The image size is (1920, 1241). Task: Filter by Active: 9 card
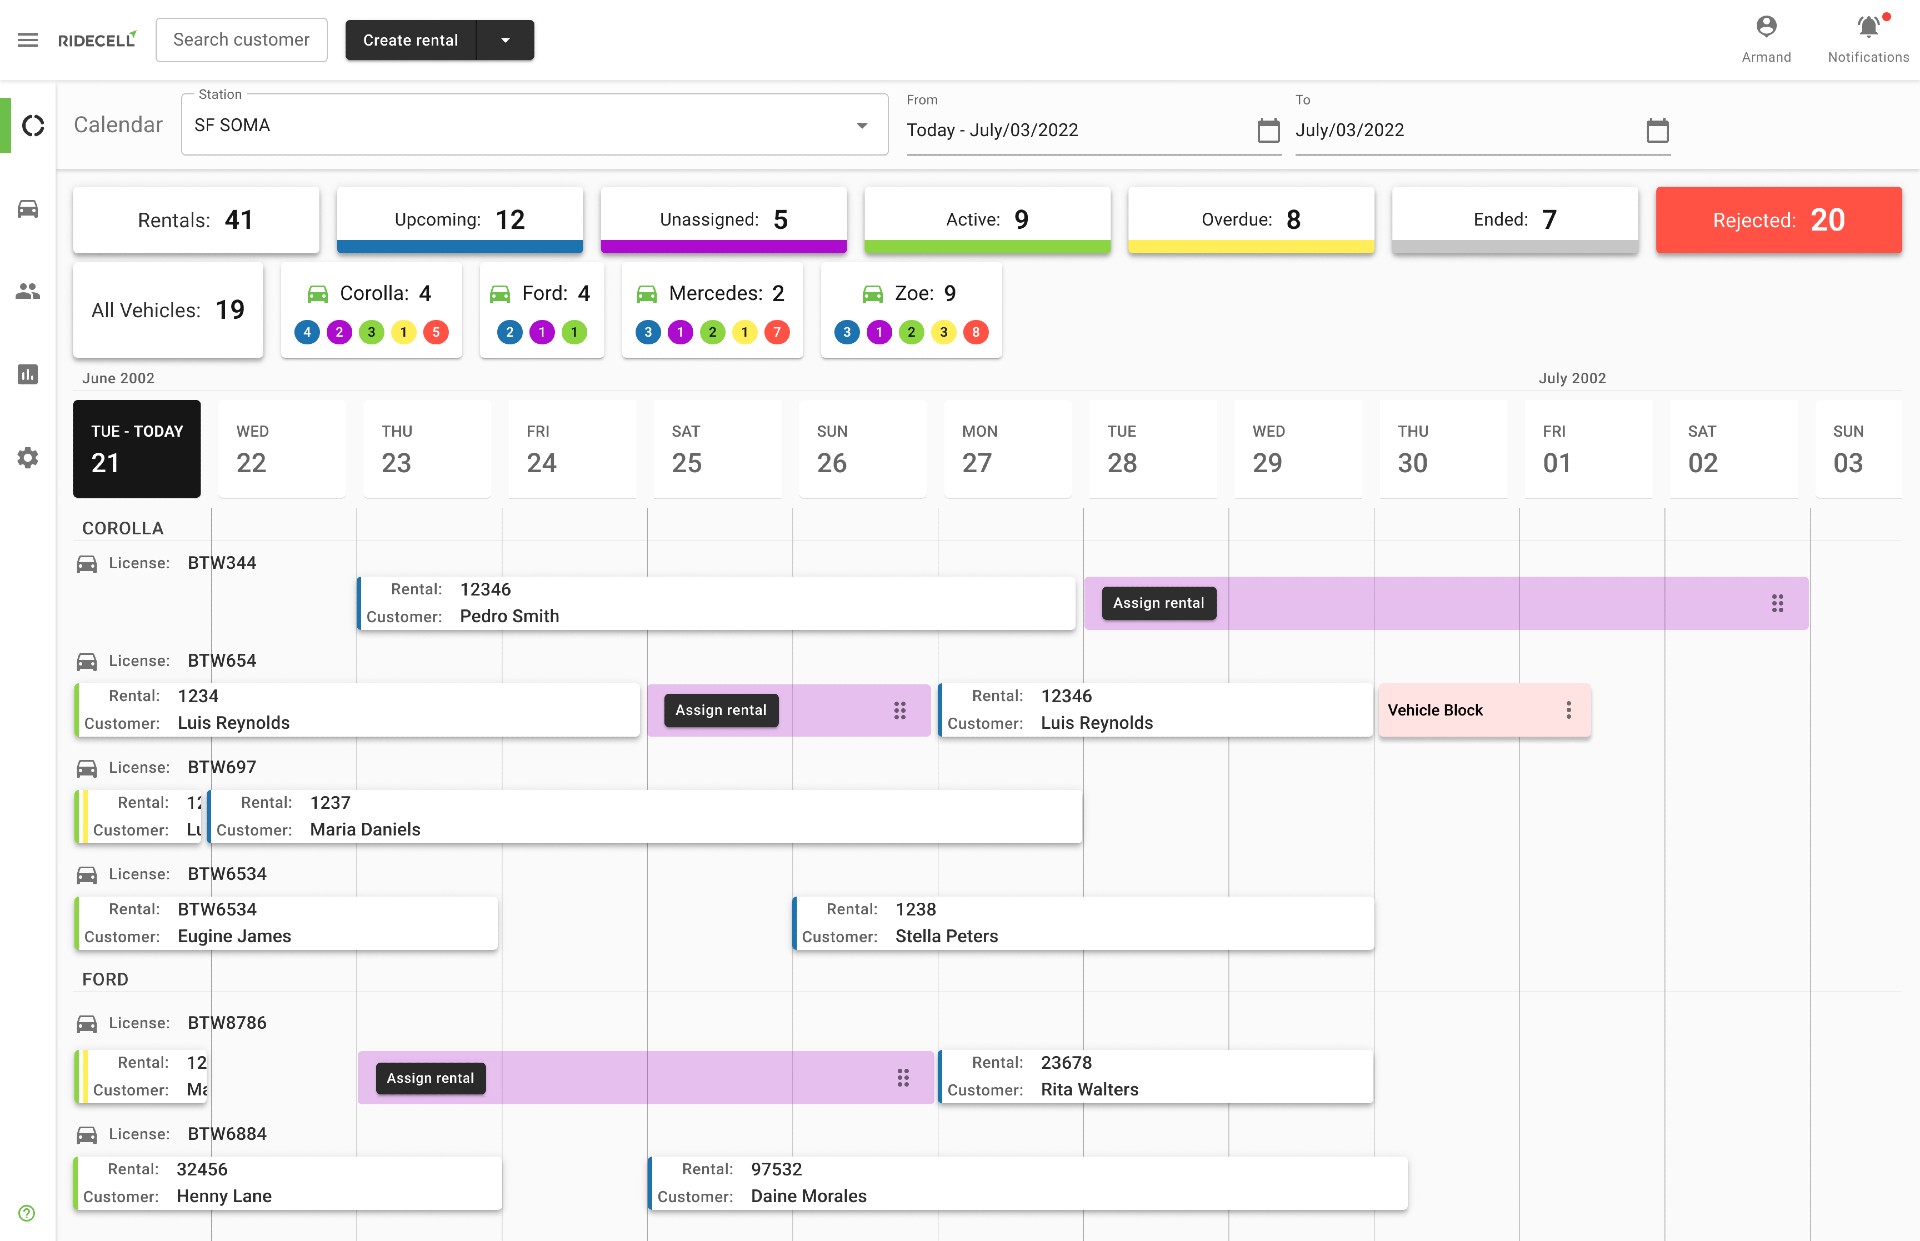[988, 220]
